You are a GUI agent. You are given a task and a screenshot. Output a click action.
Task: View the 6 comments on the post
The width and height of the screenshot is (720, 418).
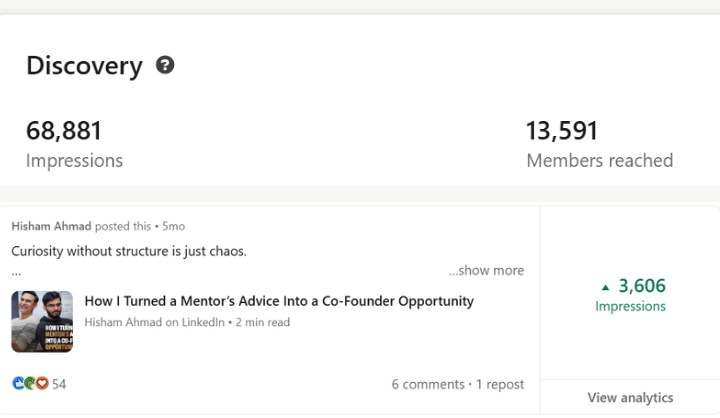click(428, 384)
